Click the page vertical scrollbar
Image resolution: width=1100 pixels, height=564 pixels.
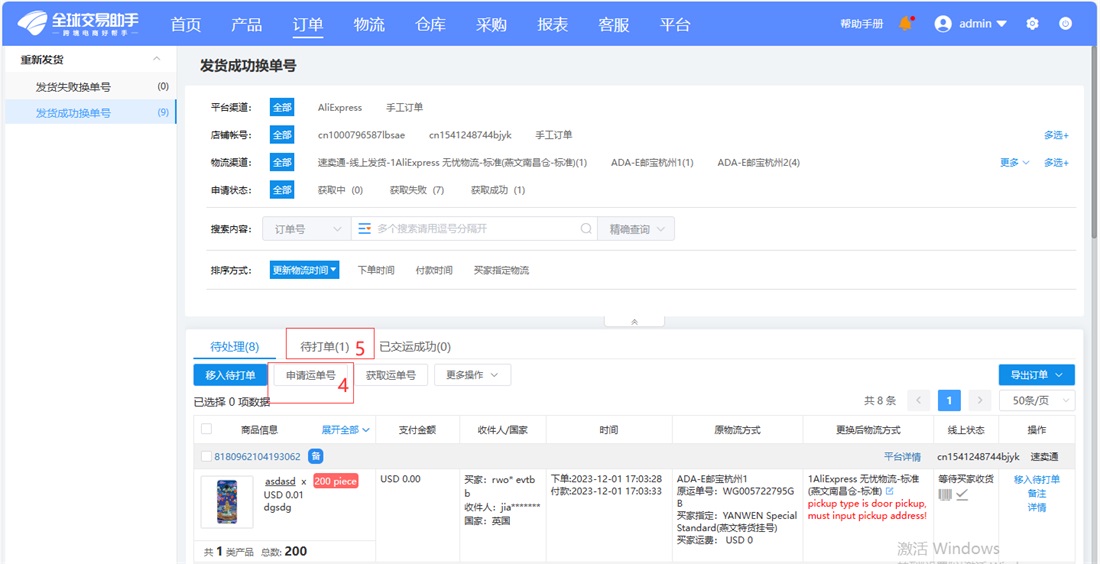pyautogui.click(x=1096, y=140)
